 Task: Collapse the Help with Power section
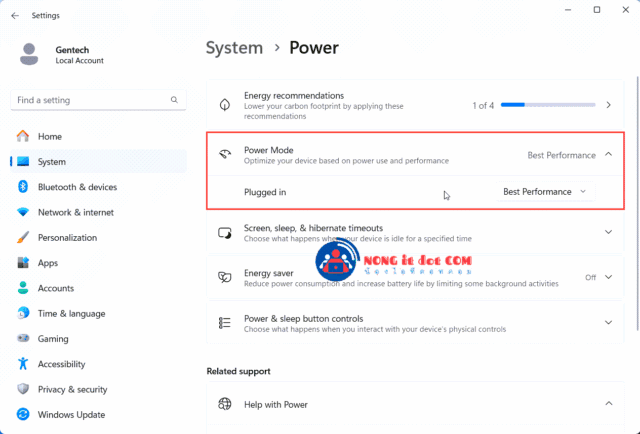tap(609, 404)
